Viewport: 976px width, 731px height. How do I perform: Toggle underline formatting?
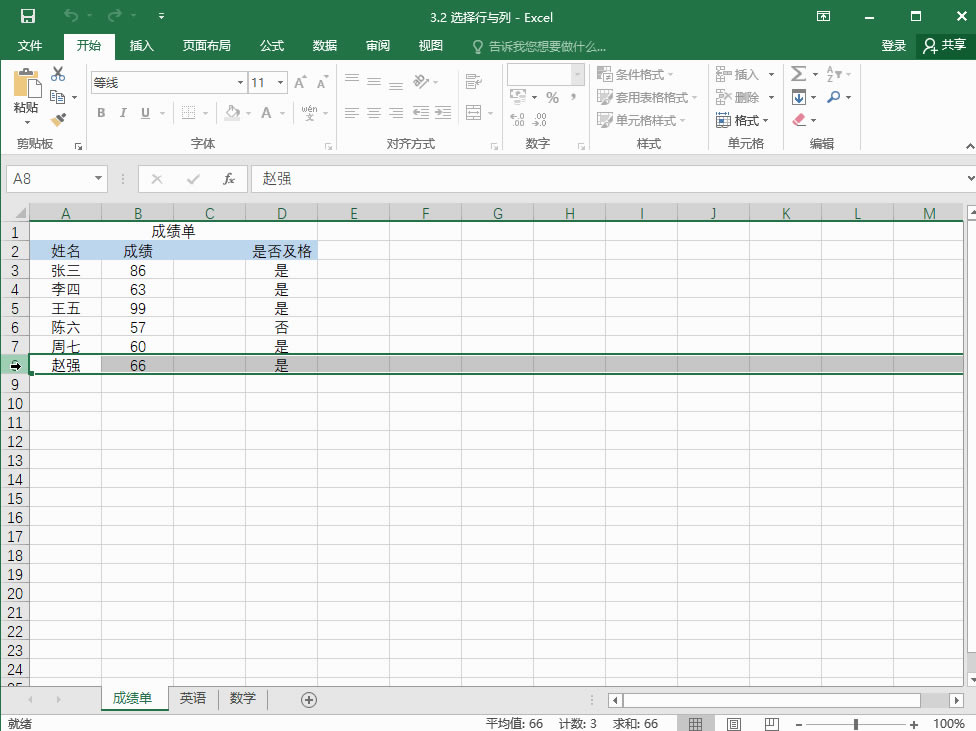click(143, 112)
